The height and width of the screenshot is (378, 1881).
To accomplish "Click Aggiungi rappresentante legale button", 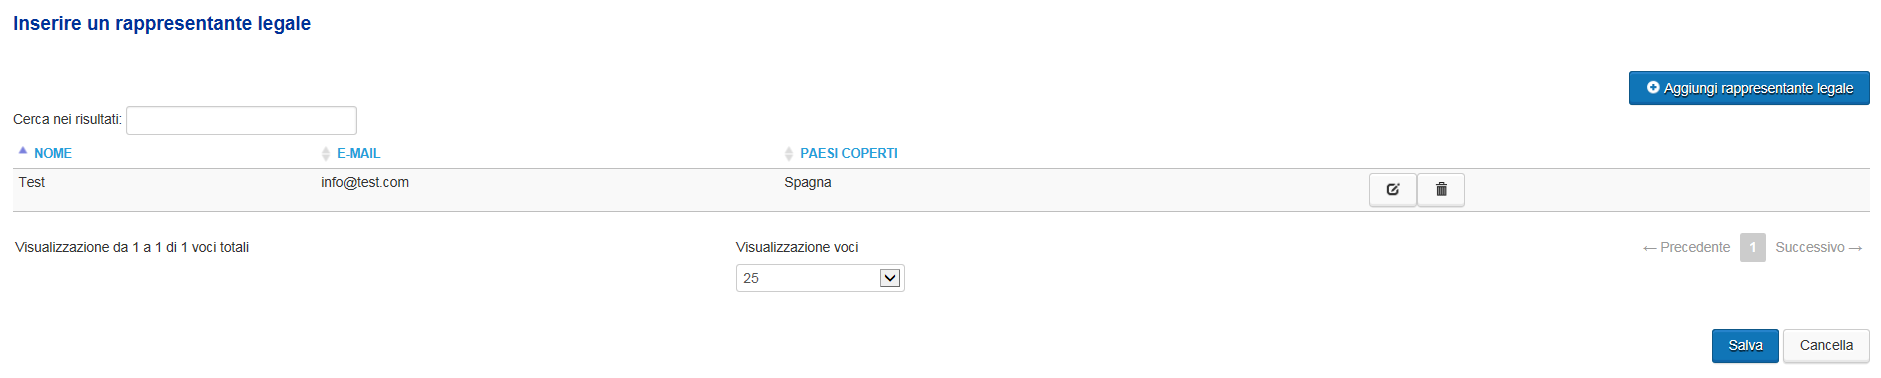I will point(1749,88).
